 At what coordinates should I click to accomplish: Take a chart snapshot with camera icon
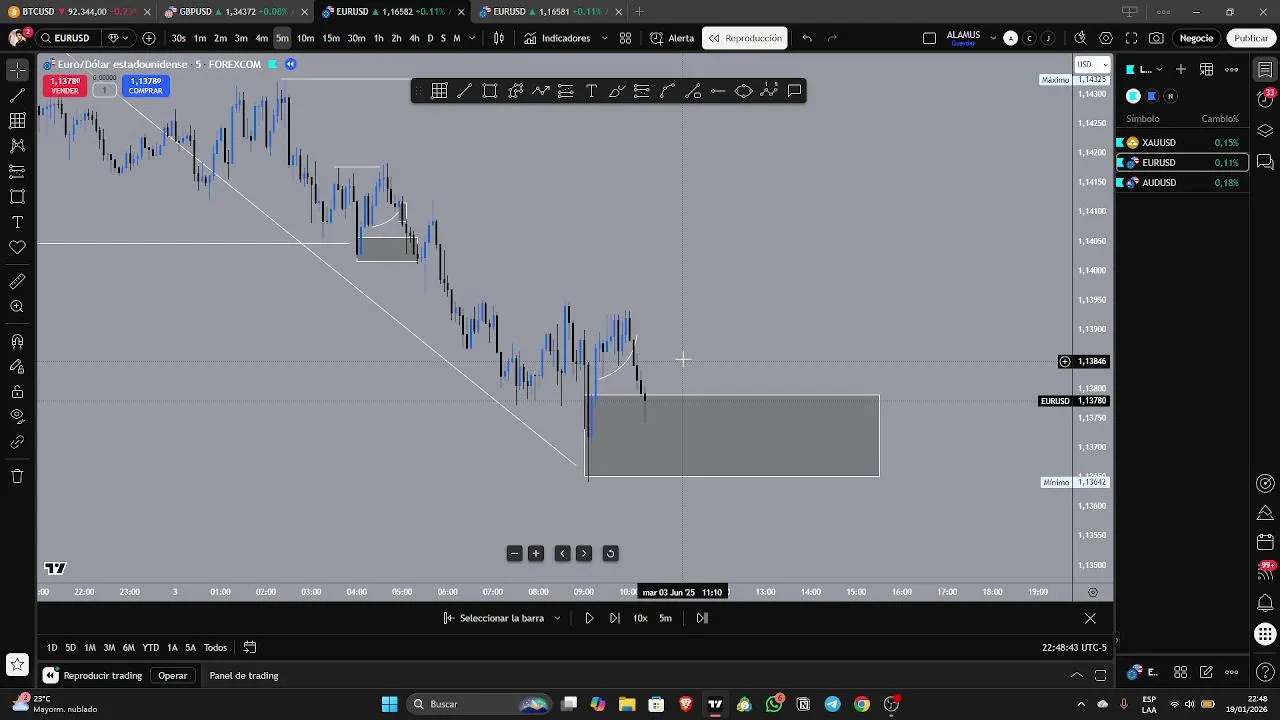pyautogui.click(x=1156, y=38)
